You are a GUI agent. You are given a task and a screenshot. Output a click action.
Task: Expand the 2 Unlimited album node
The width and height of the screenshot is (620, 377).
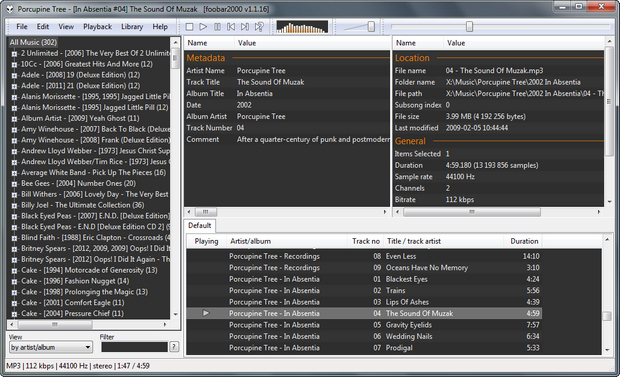[x=14, y=53]
